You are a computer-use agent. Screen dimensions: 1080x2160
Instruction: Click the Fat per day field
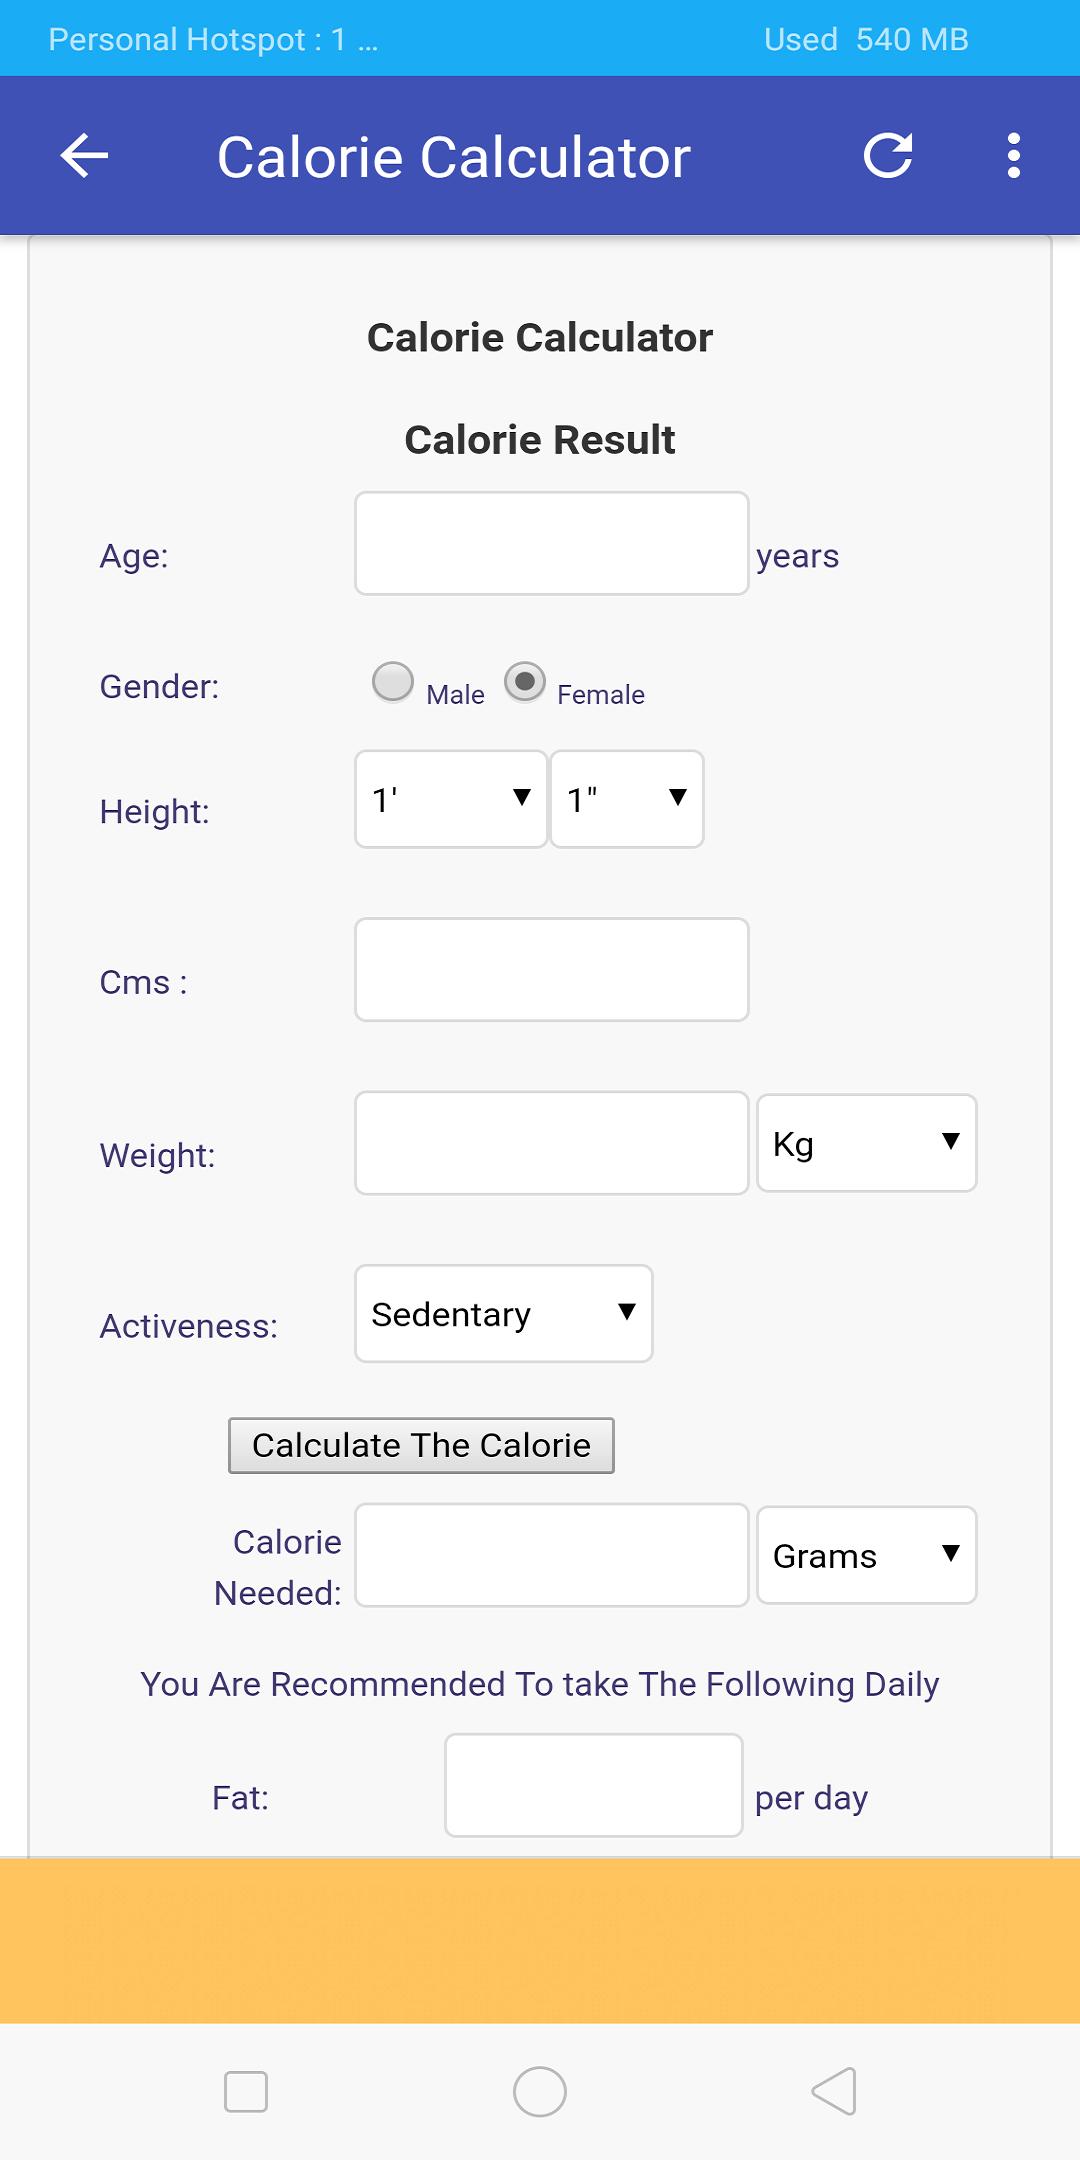[594, 1785]
